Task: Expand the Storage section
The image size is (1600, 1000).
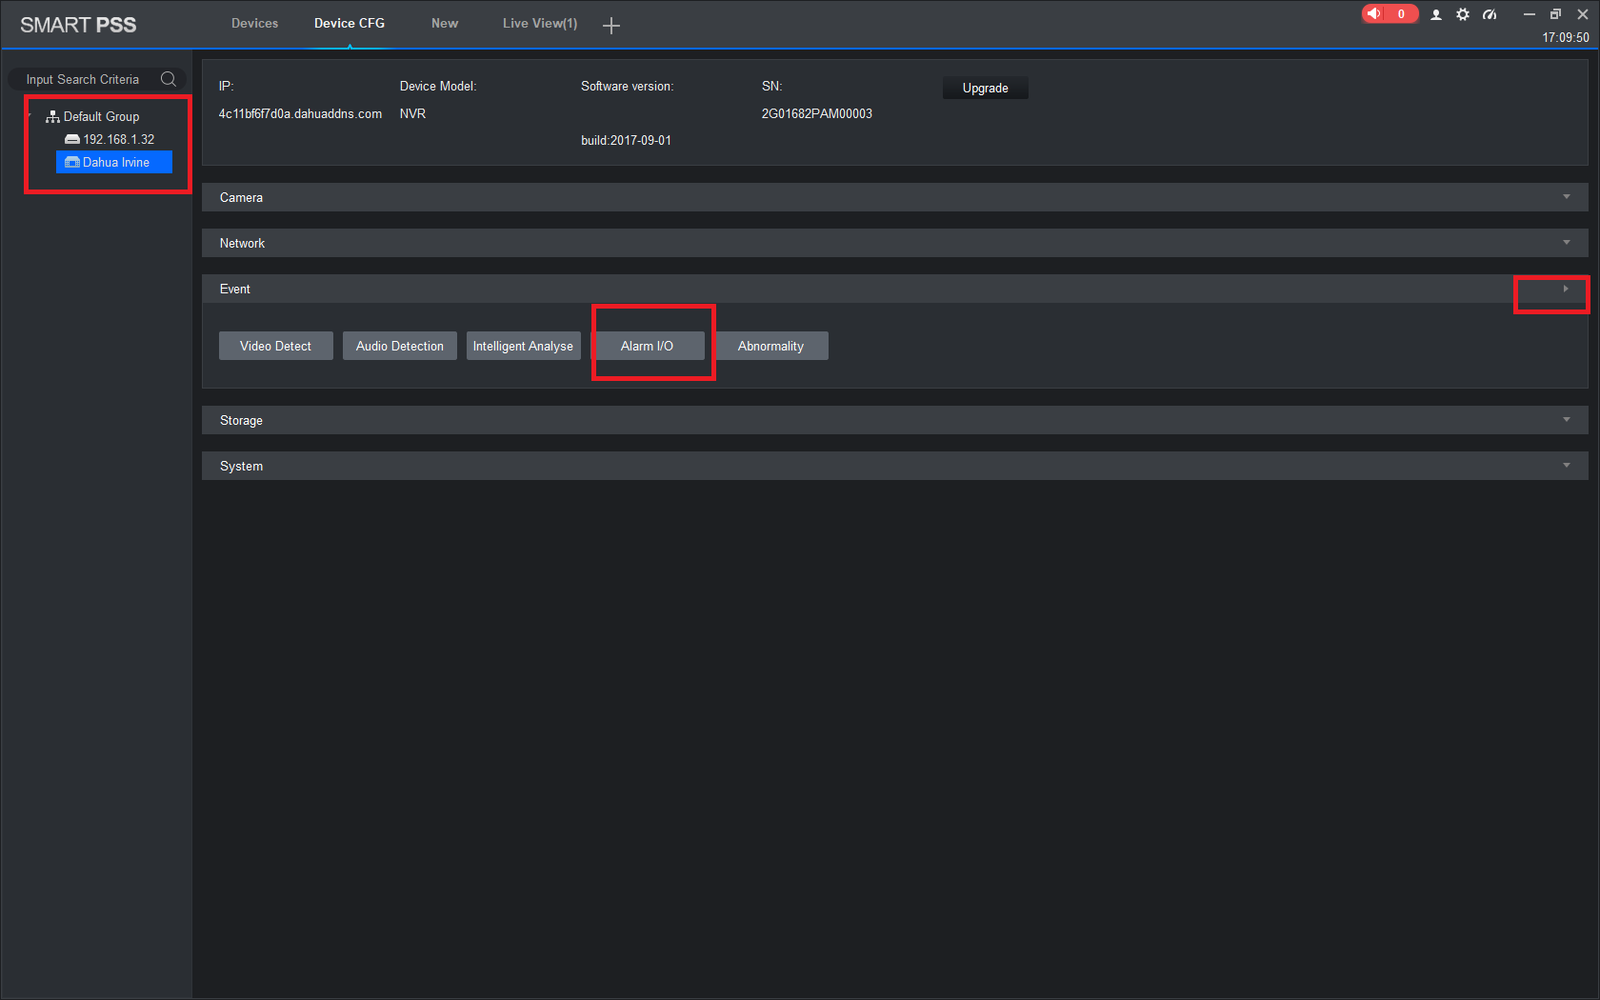Action: click(895, 420)
